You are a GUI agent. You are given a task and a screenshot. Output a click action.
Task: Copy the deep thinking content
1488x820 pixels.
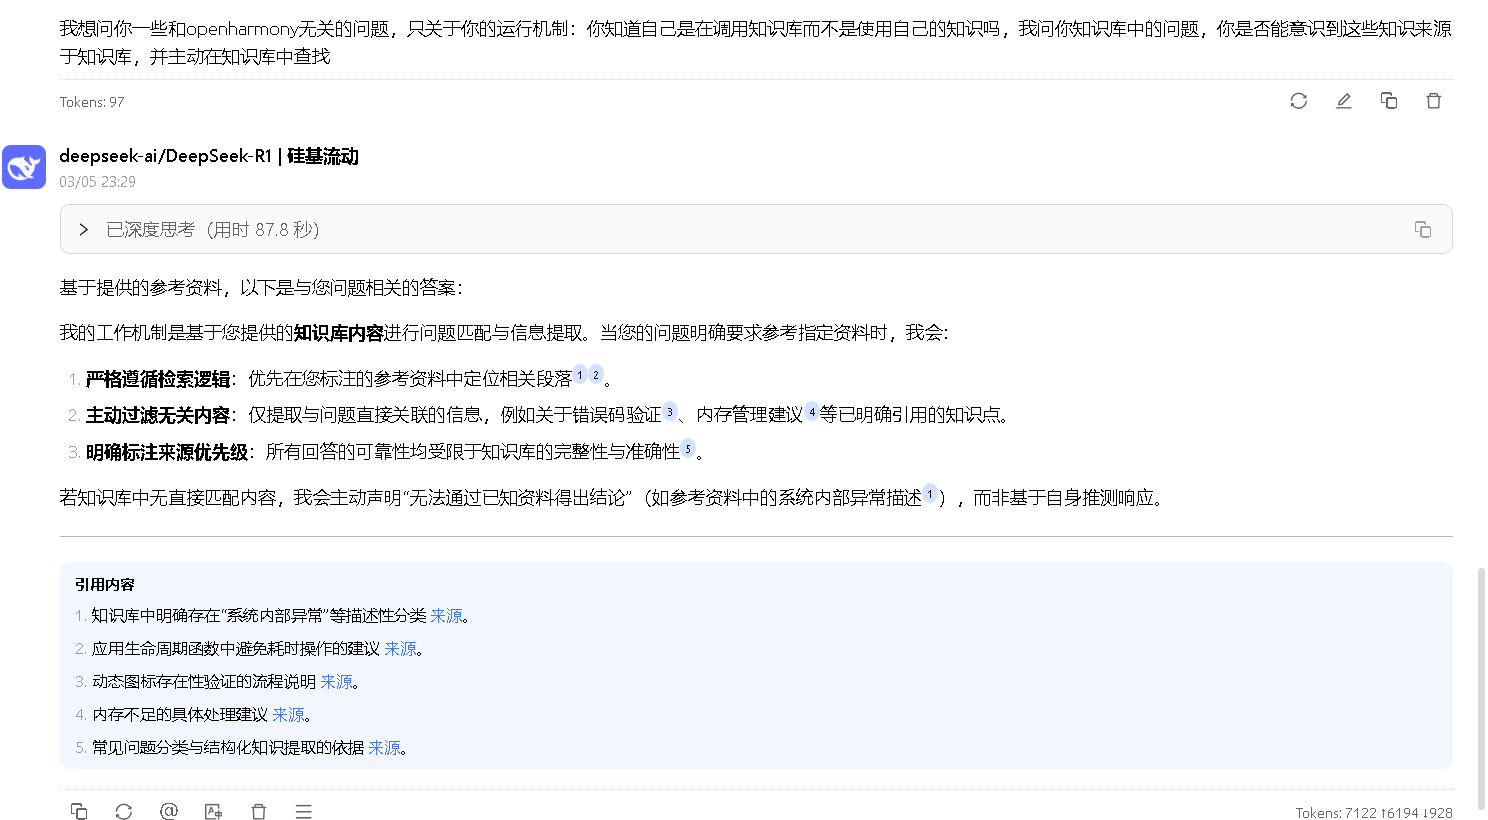[1423, 230]
